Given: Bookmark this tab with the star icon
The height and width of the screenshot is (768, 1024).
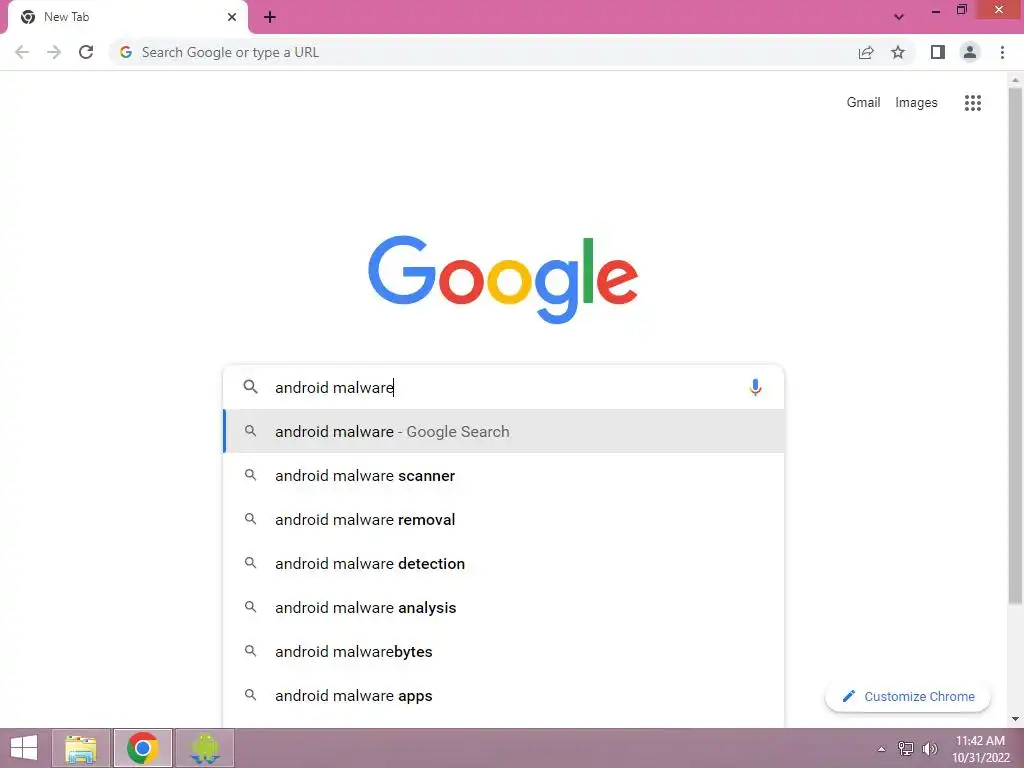Looking at the screenshot, I should pos(898,52).
